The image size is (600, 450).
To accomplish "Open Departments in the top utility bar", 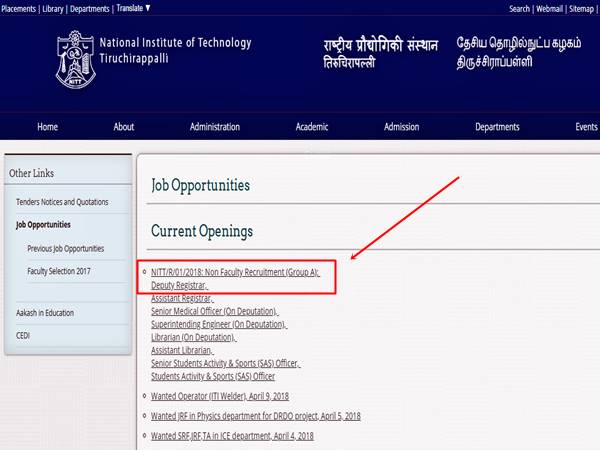I will point(90,9).
